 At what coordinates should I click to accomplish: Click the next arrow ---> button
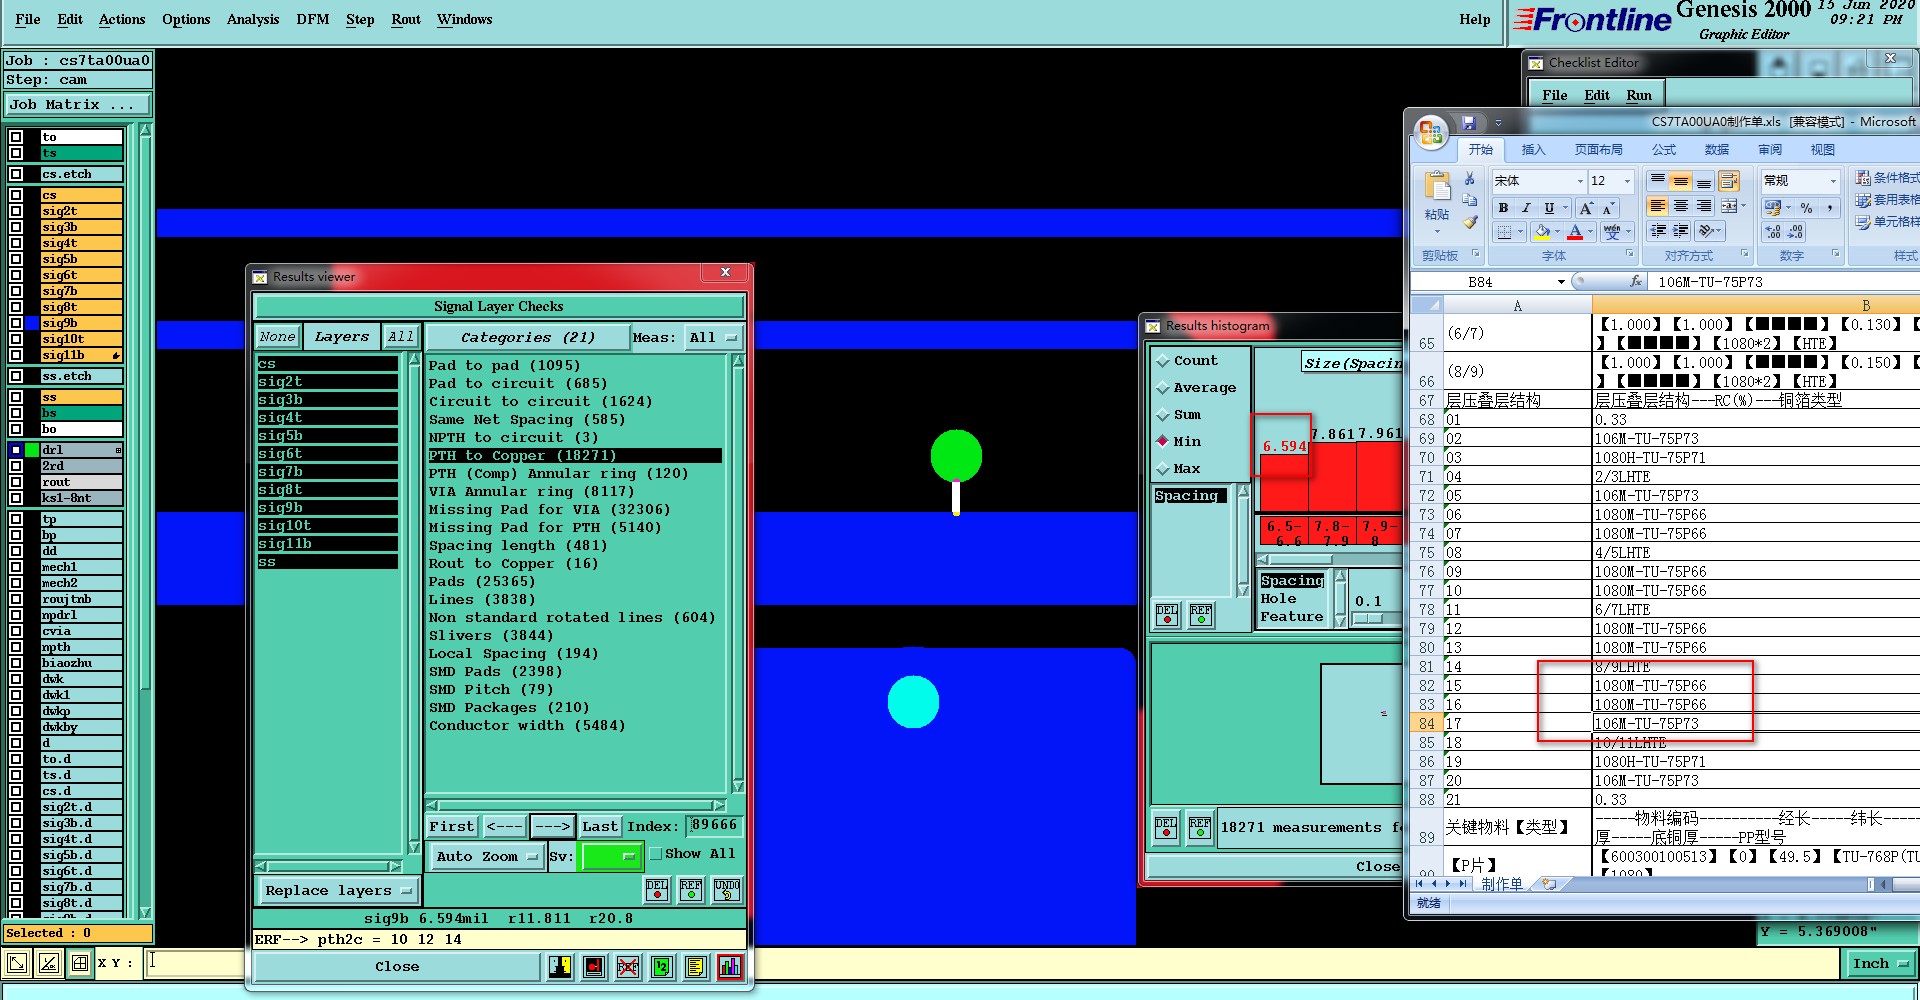(552, 827)
